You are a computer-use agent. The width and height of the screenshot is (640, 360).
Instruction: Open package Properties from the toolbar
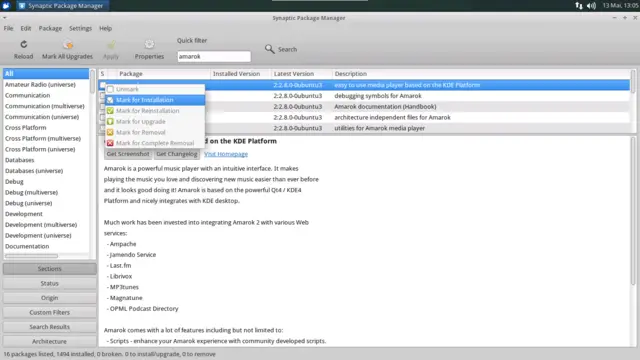[149, 44]
